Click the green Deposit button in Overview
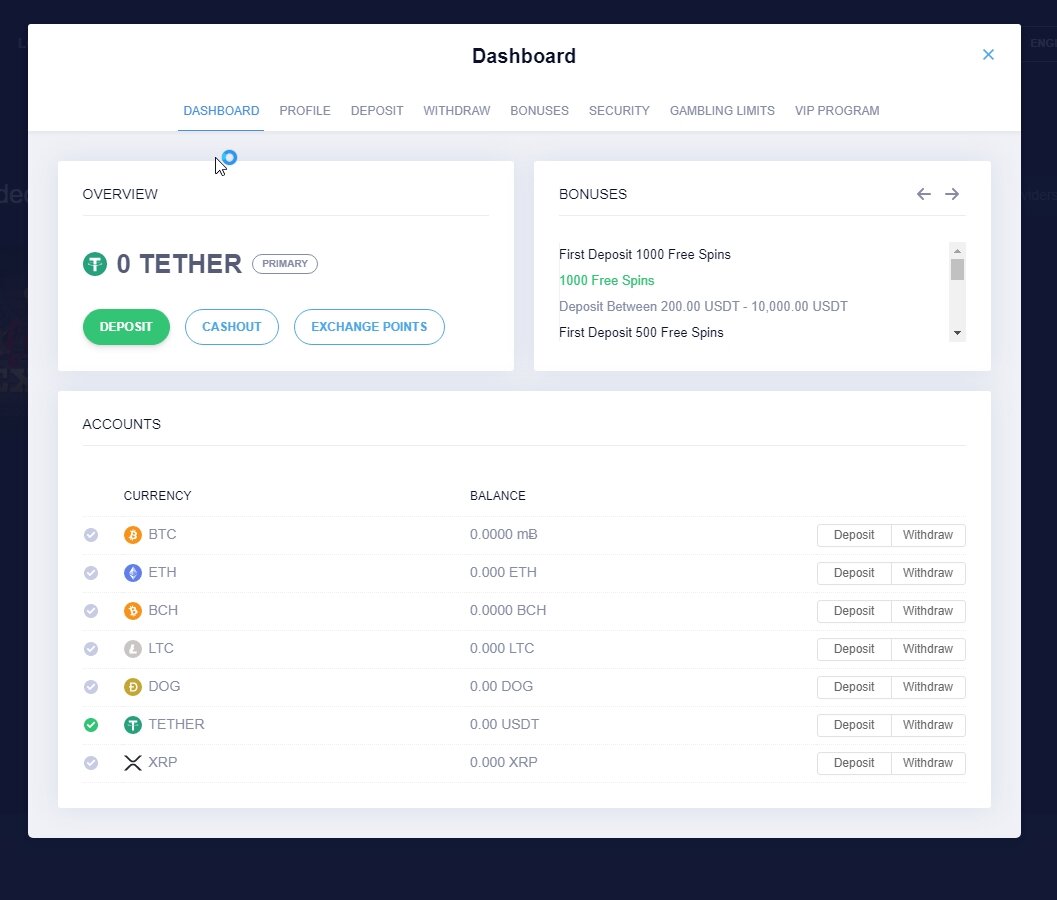This screenshot has width=1057, height=900. pos(126,327)
